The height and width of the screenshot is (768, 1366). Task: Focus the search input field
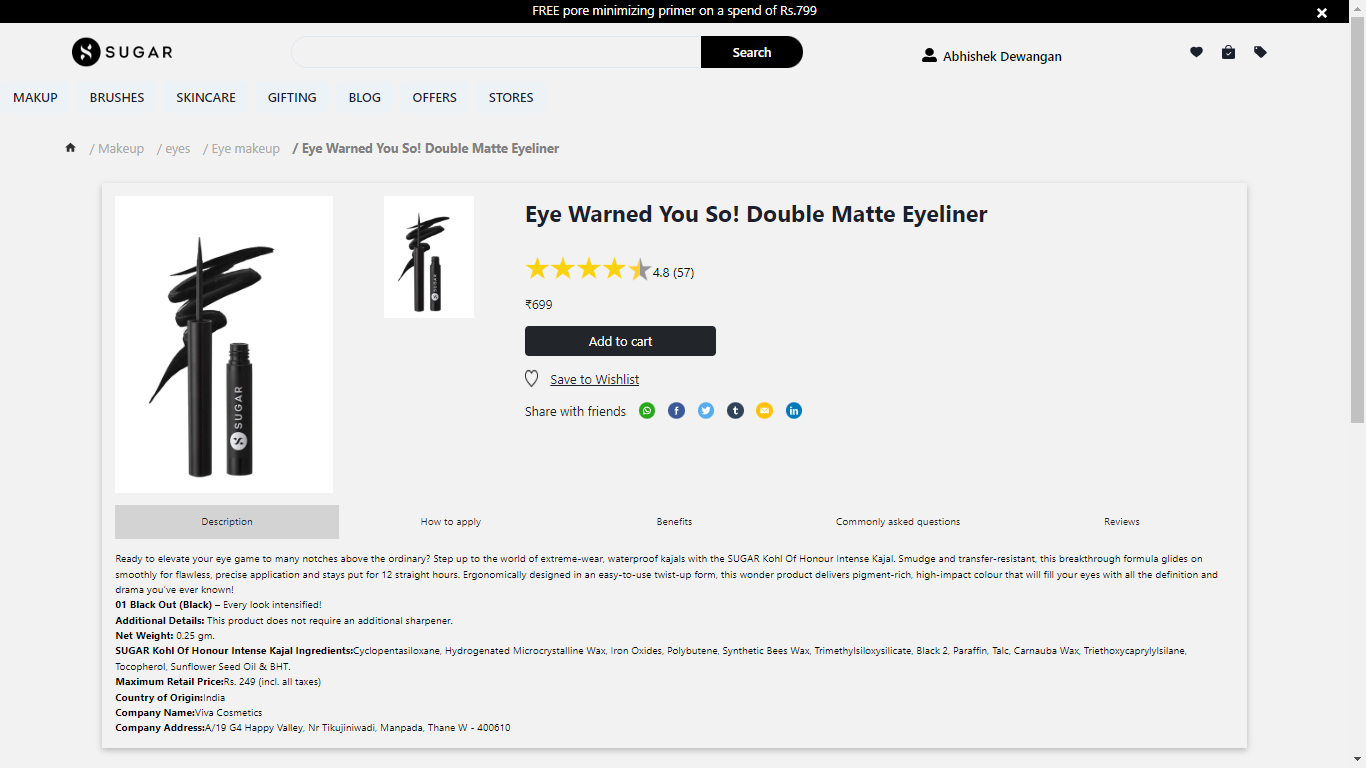496,52
